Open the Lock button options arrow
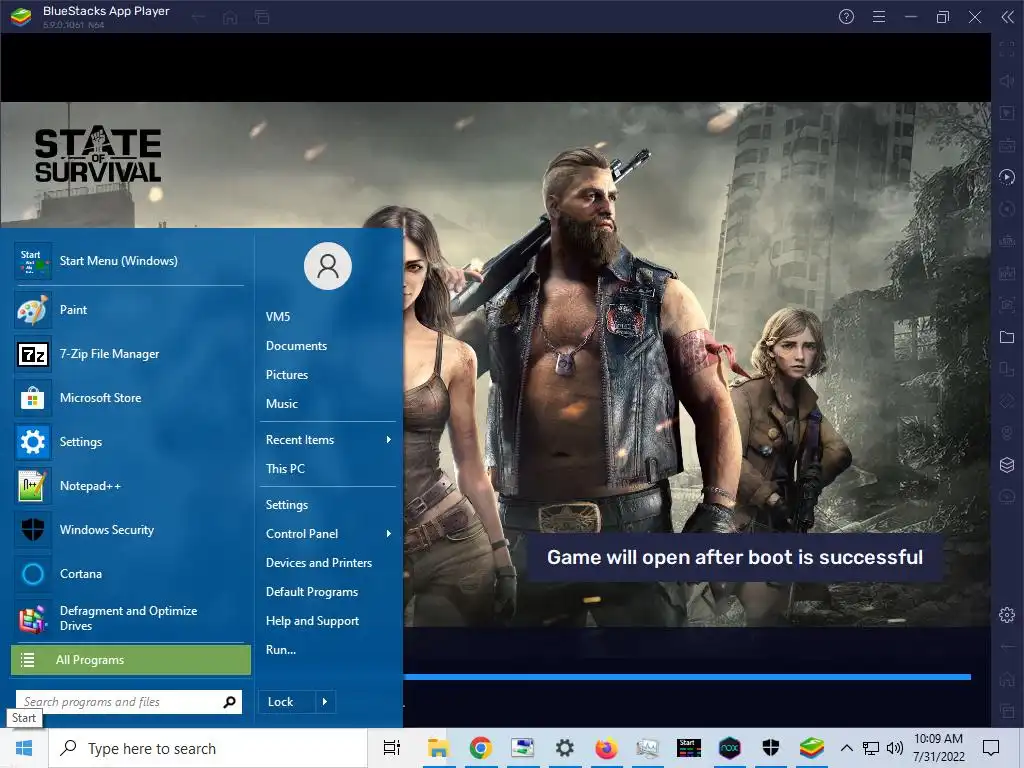1024x768 pixels. [325, 702]
